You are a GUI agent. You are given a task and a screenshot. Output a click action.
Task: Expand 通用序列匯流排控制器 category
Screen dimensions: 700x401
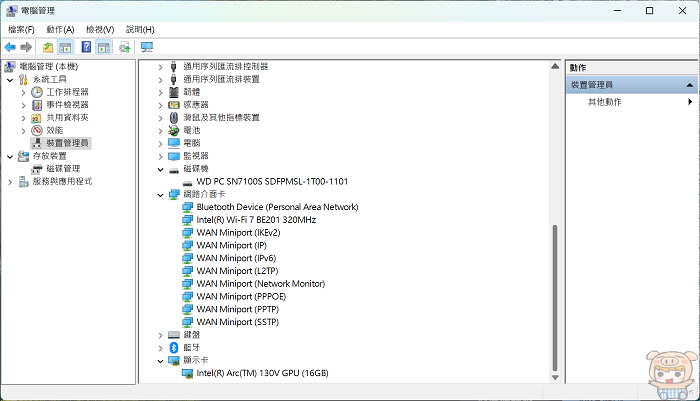coord(160,67)
